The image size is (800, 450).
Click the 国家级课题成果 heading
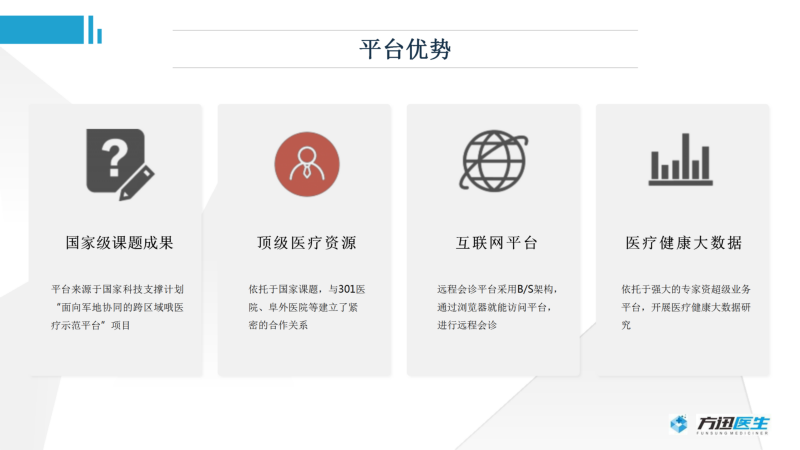click(x=119, y=243)
